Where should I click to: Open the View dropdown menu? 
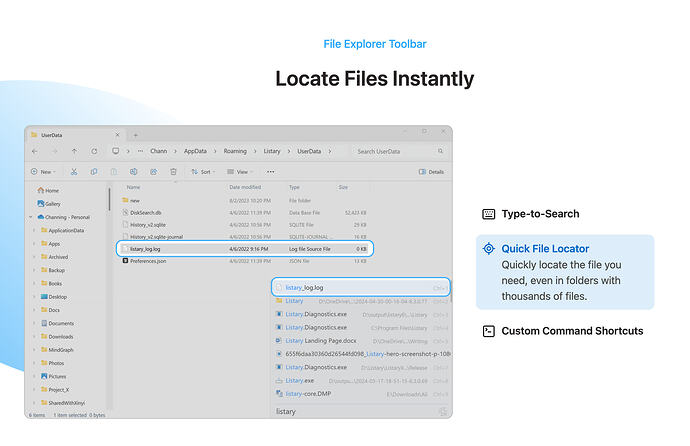(240, 172)
